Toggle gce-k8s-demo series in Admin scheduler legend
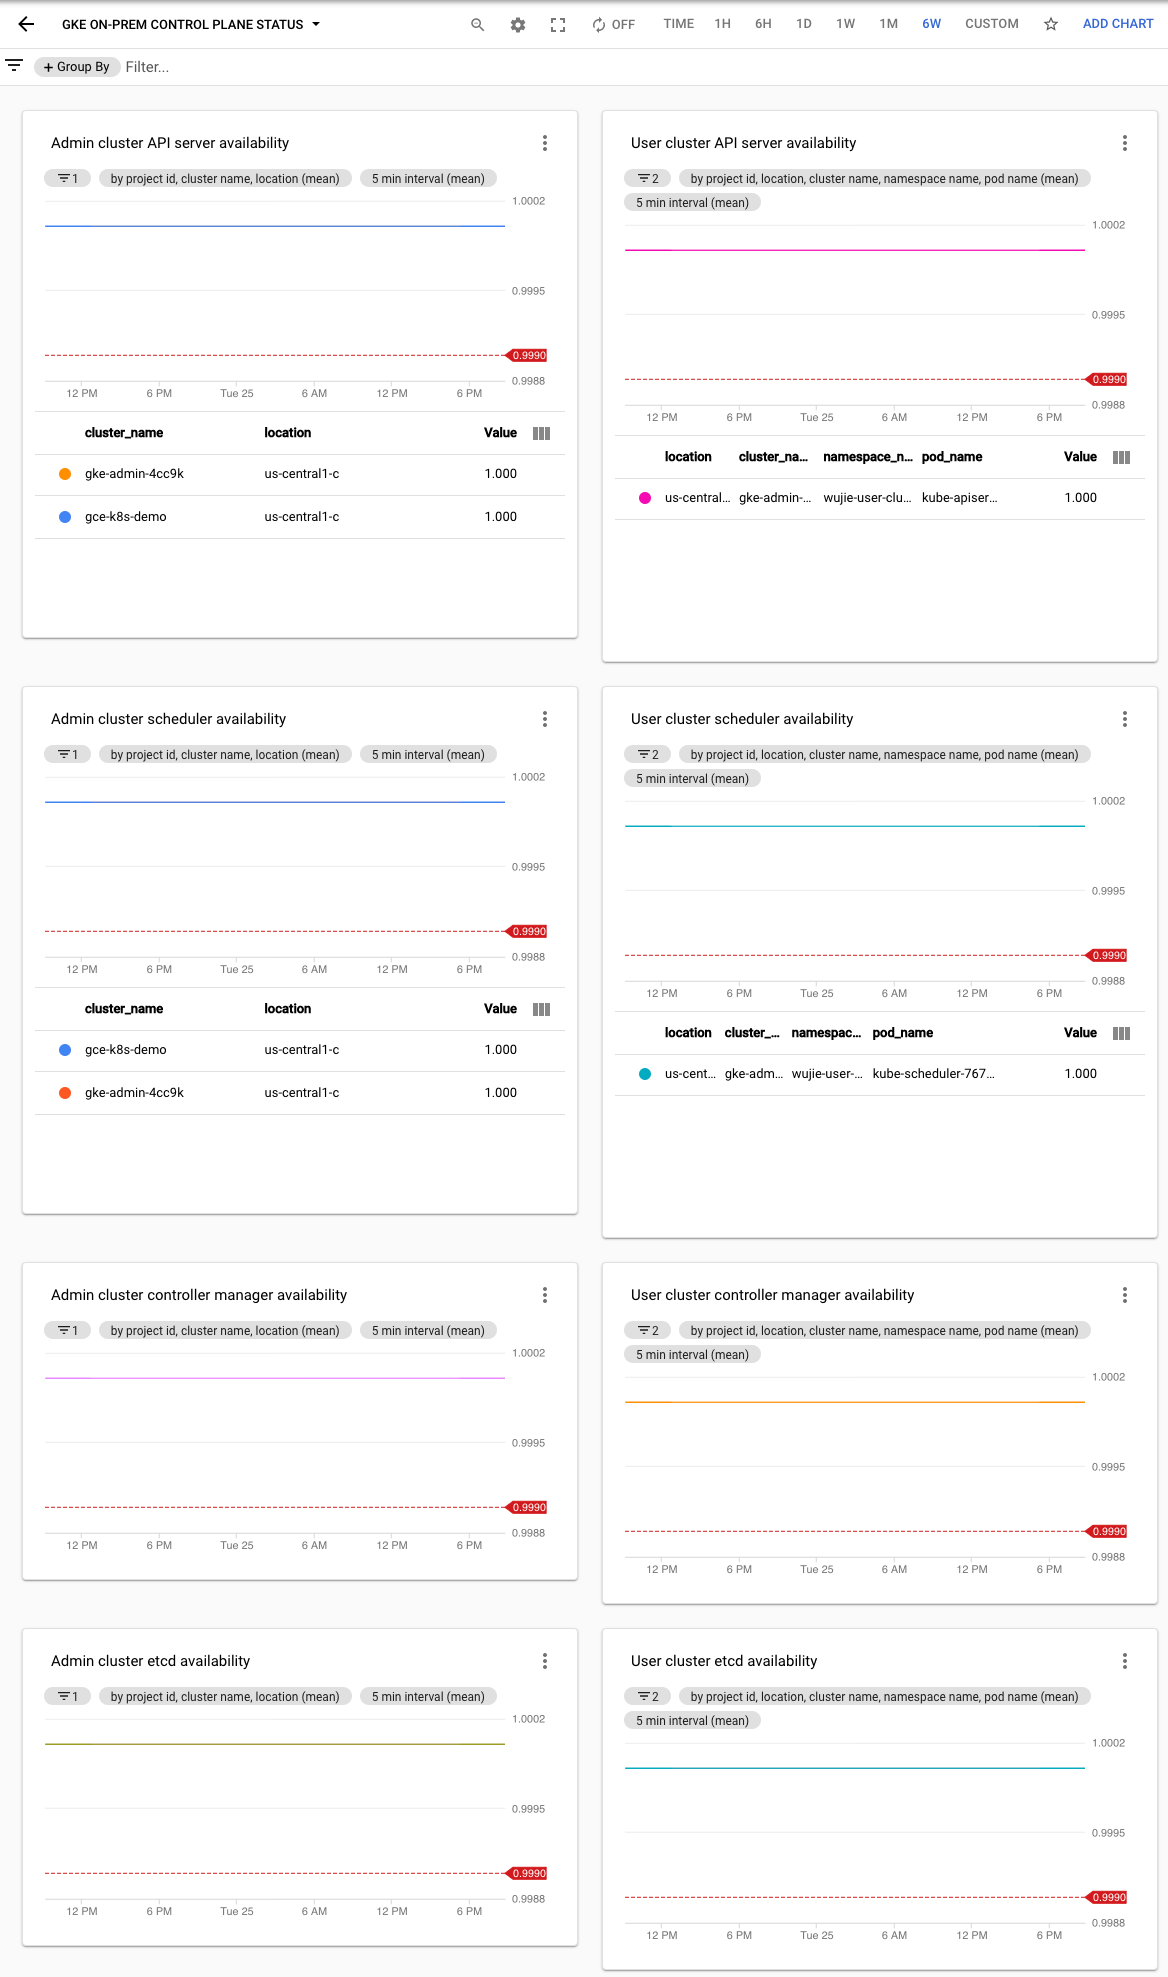Screen dimensions: 1168x1977 tap(65, 1050)
